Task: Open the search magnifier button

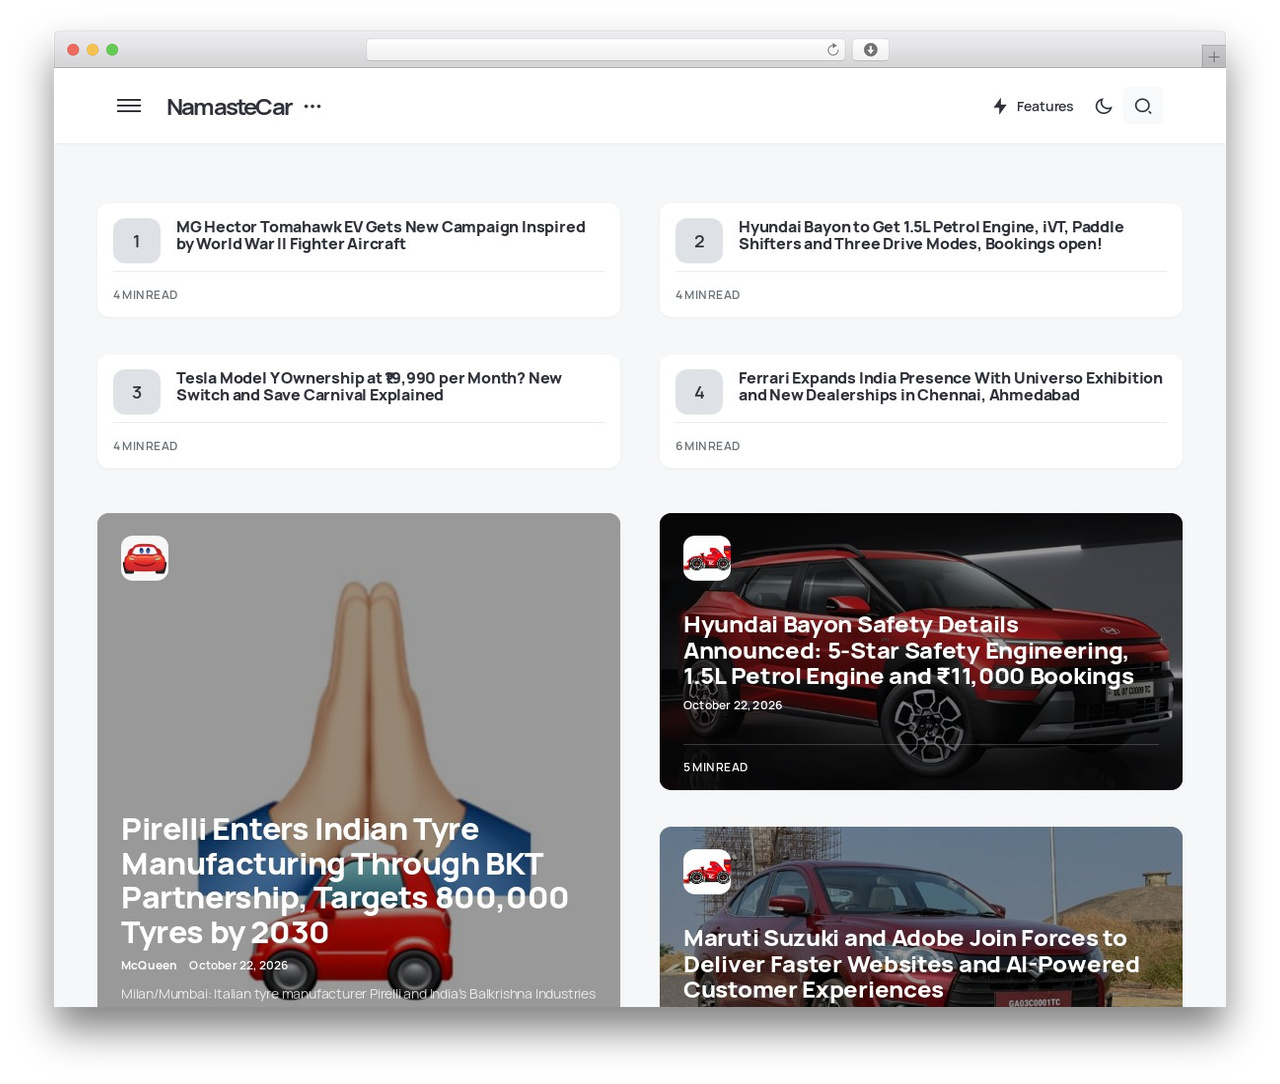Action: [x=1143, y=106]
